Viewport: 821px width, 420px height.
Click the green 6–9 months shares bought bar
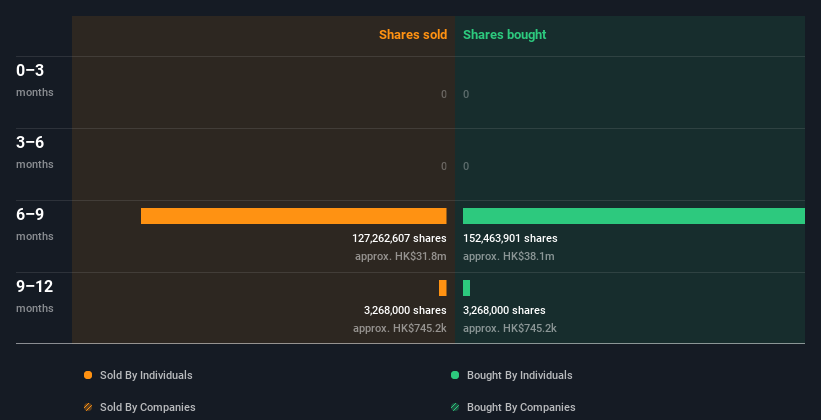coord(634,216)
